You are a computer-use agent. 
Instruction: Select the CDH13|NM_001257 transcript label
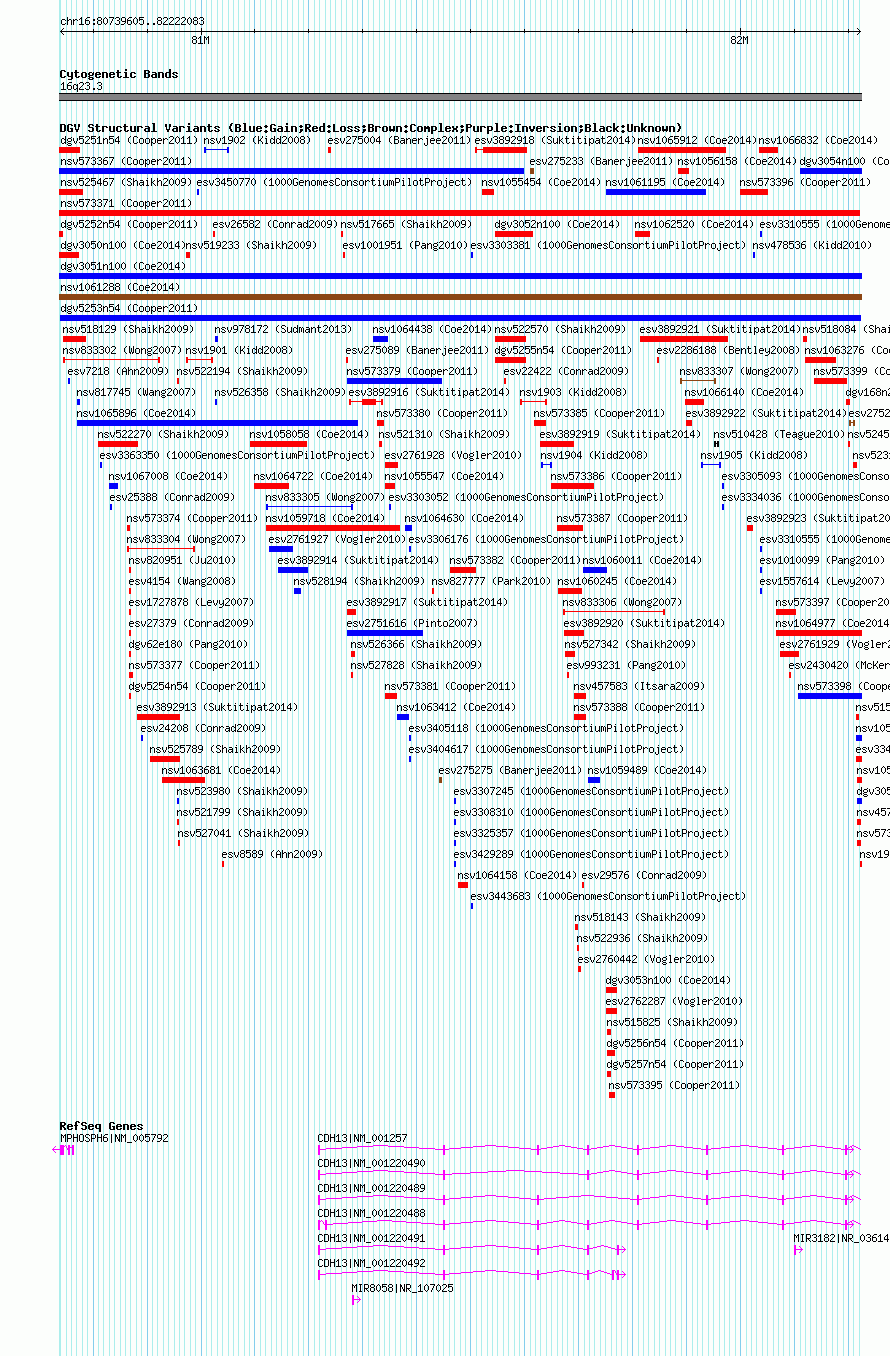pos(363,1138)
